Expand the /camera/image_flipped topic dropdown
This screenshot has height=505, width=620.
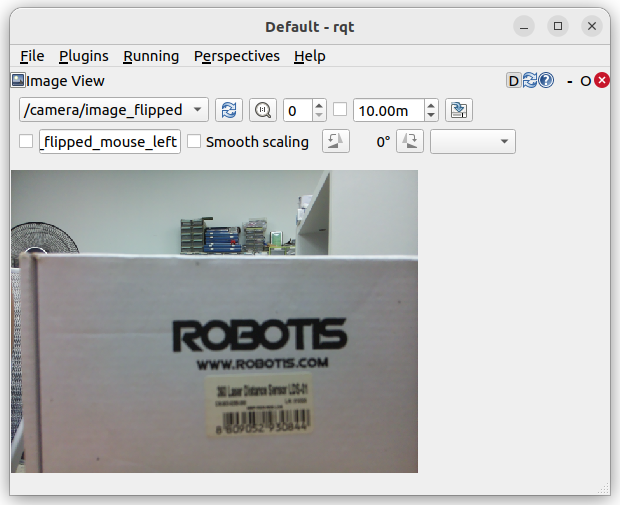pyautogui.click(x=114, y=110)
